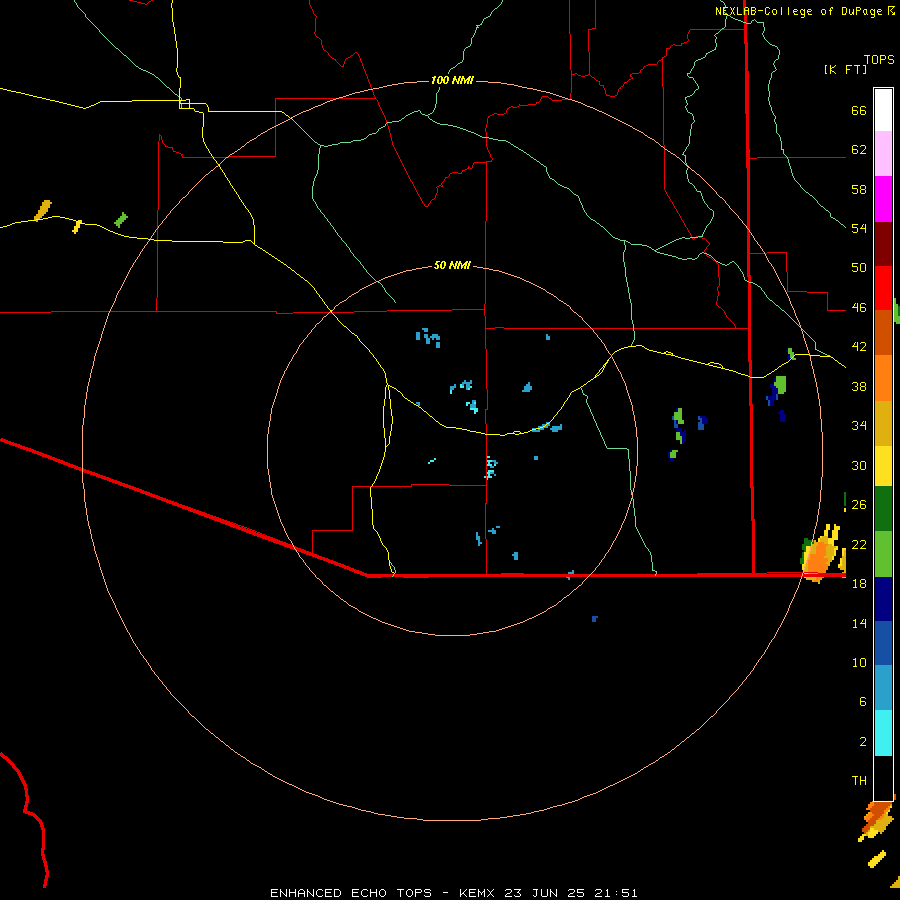Click legend value 54
The image size is (900, 900).
859,228
